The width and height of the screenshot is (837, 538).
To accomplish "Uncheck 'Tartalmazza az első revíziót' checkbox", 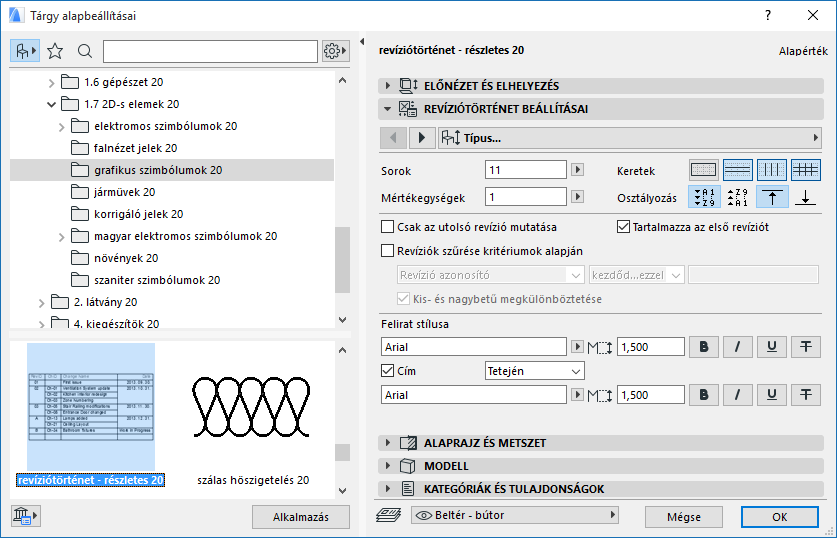I will tap(625, 227).
